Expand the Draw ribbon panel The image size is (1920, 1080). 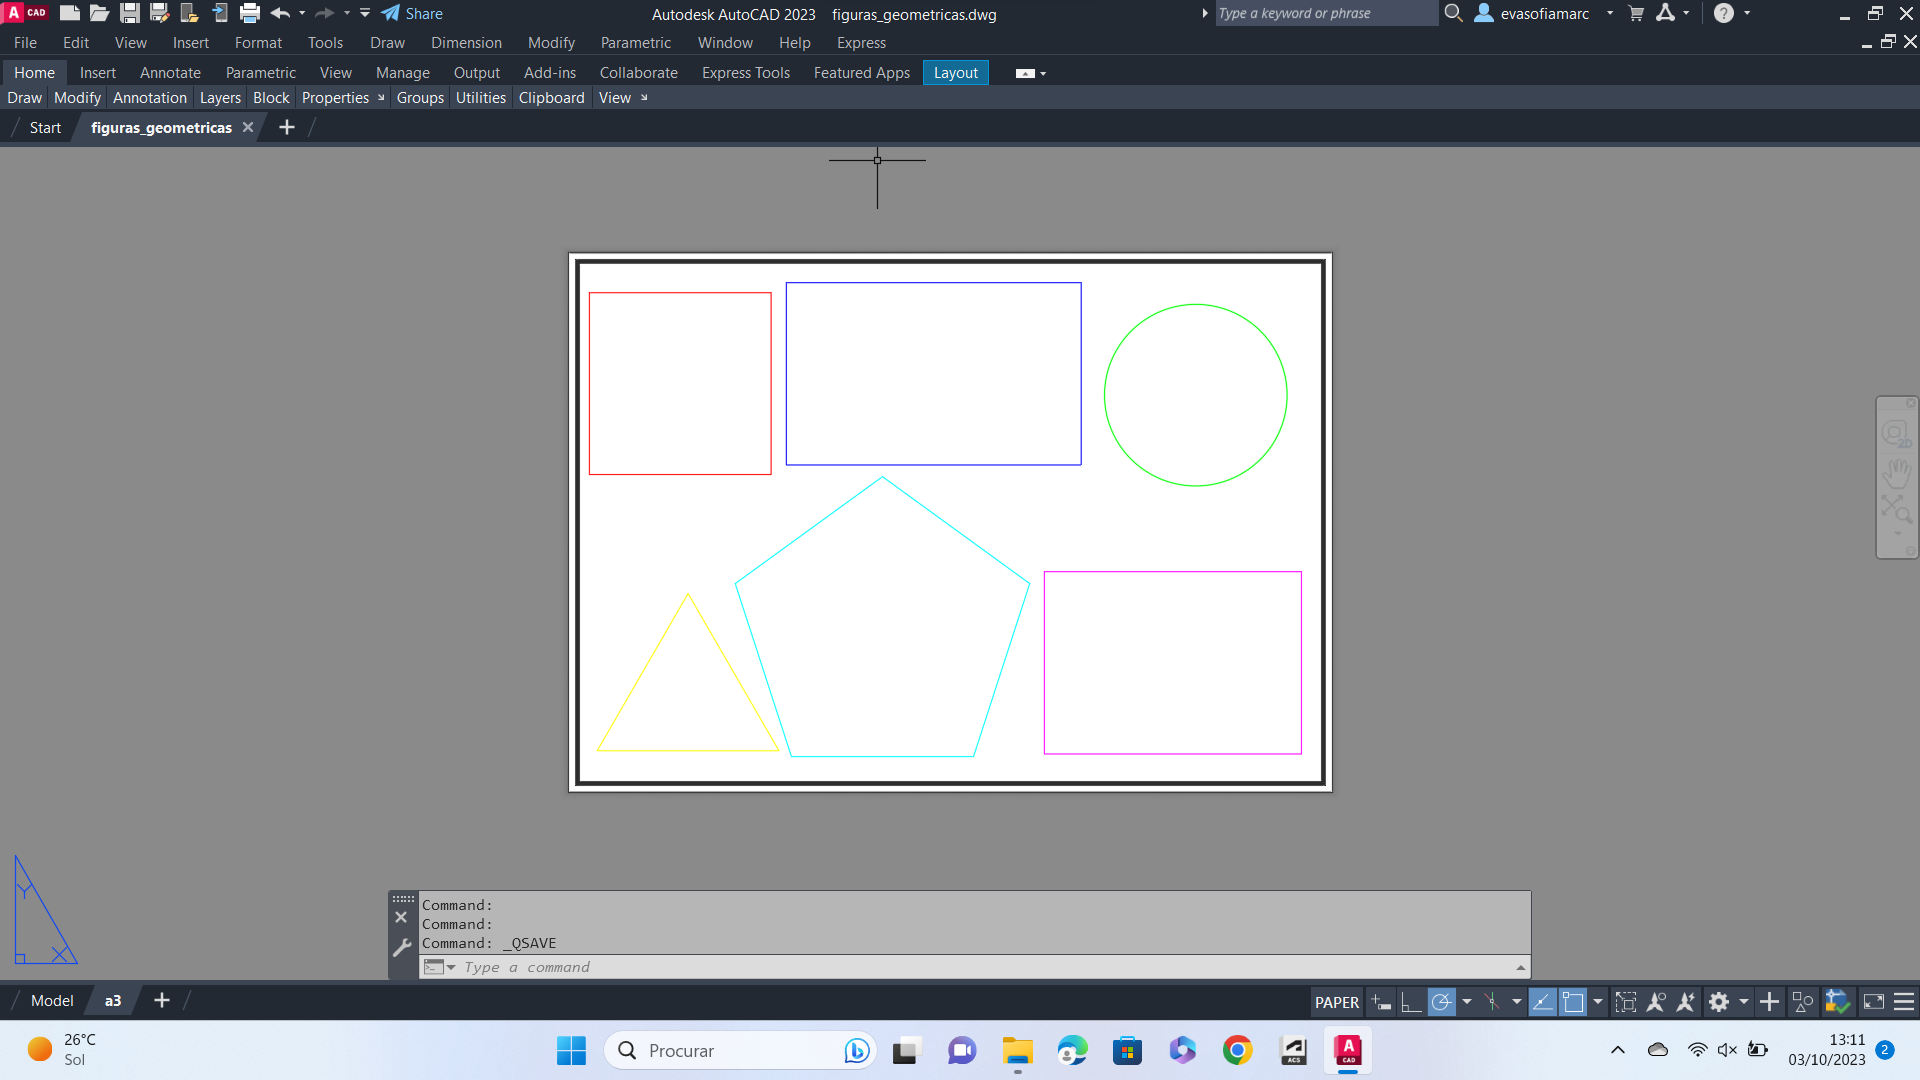coord(24,98)
